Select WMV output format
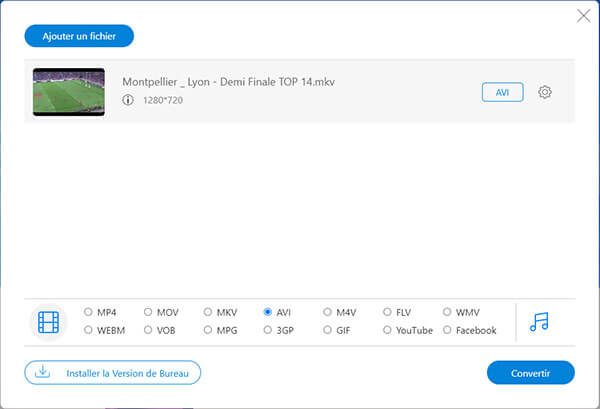 click(x=447, y=312)
